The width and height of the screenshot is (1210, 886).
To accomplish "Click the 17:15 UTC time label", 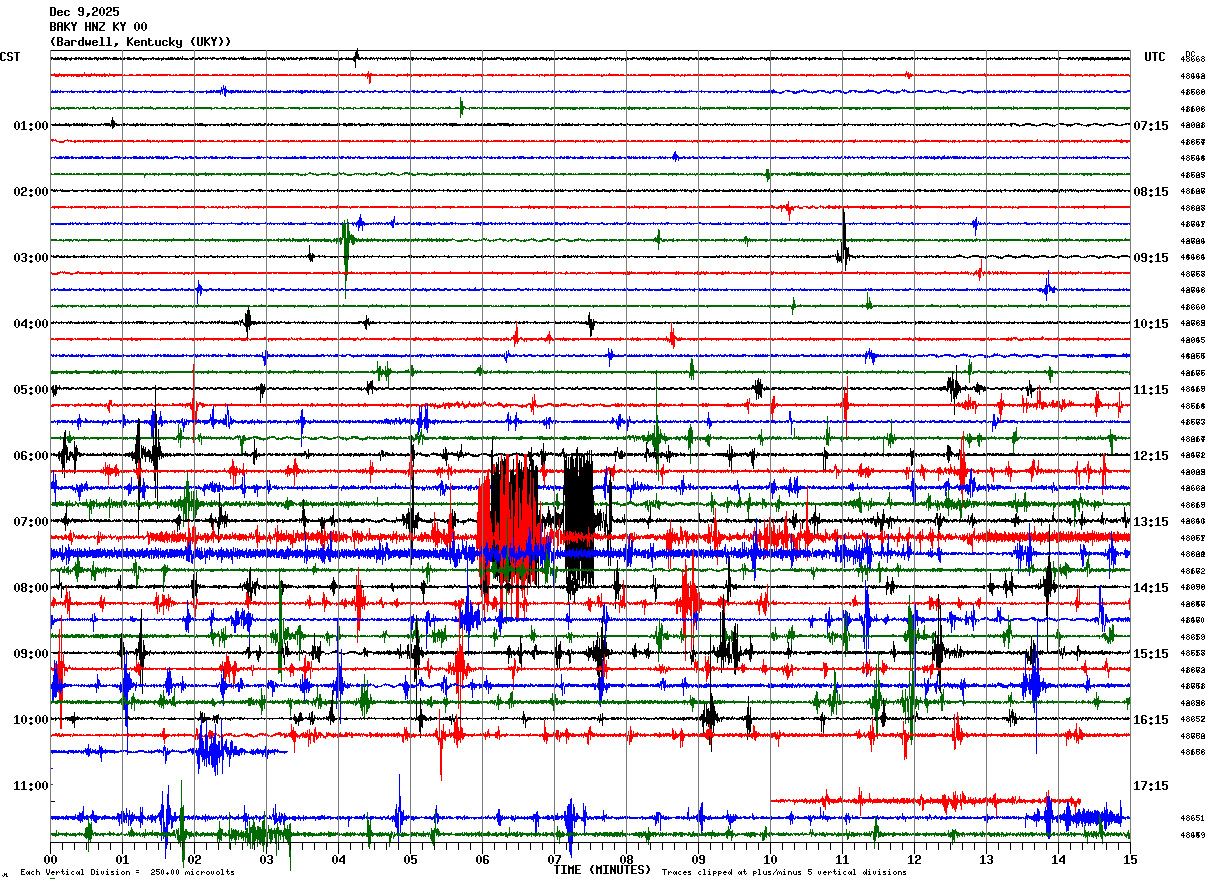I will [1151, 786].
